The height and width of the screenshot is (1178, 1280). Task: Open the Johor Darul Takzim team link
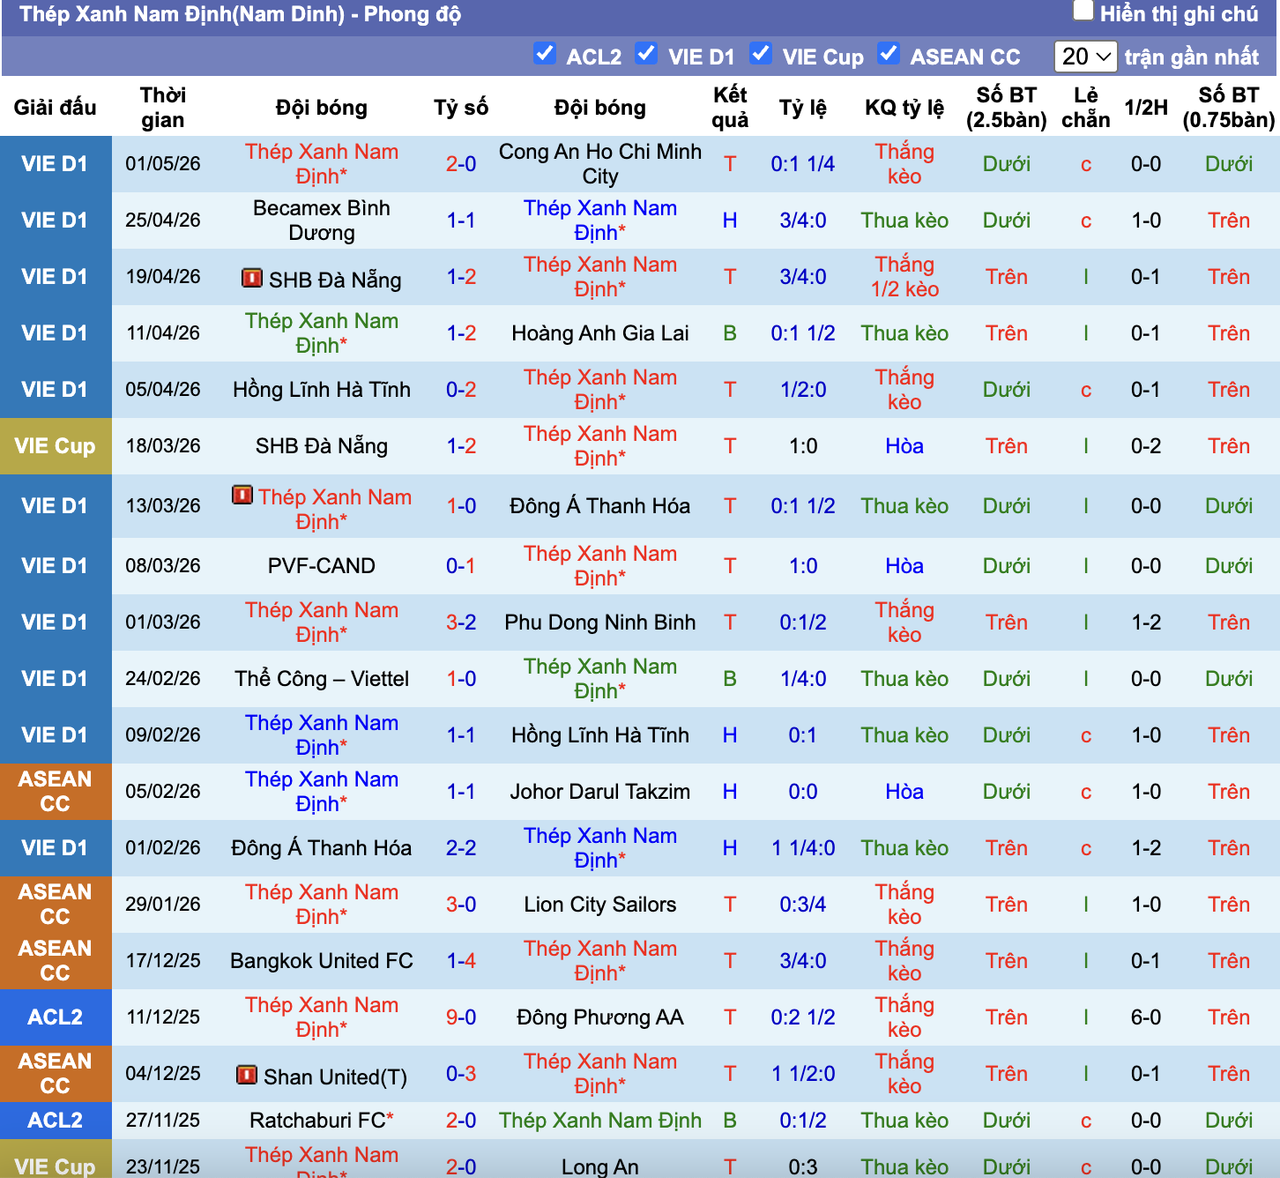pos(600,792)
